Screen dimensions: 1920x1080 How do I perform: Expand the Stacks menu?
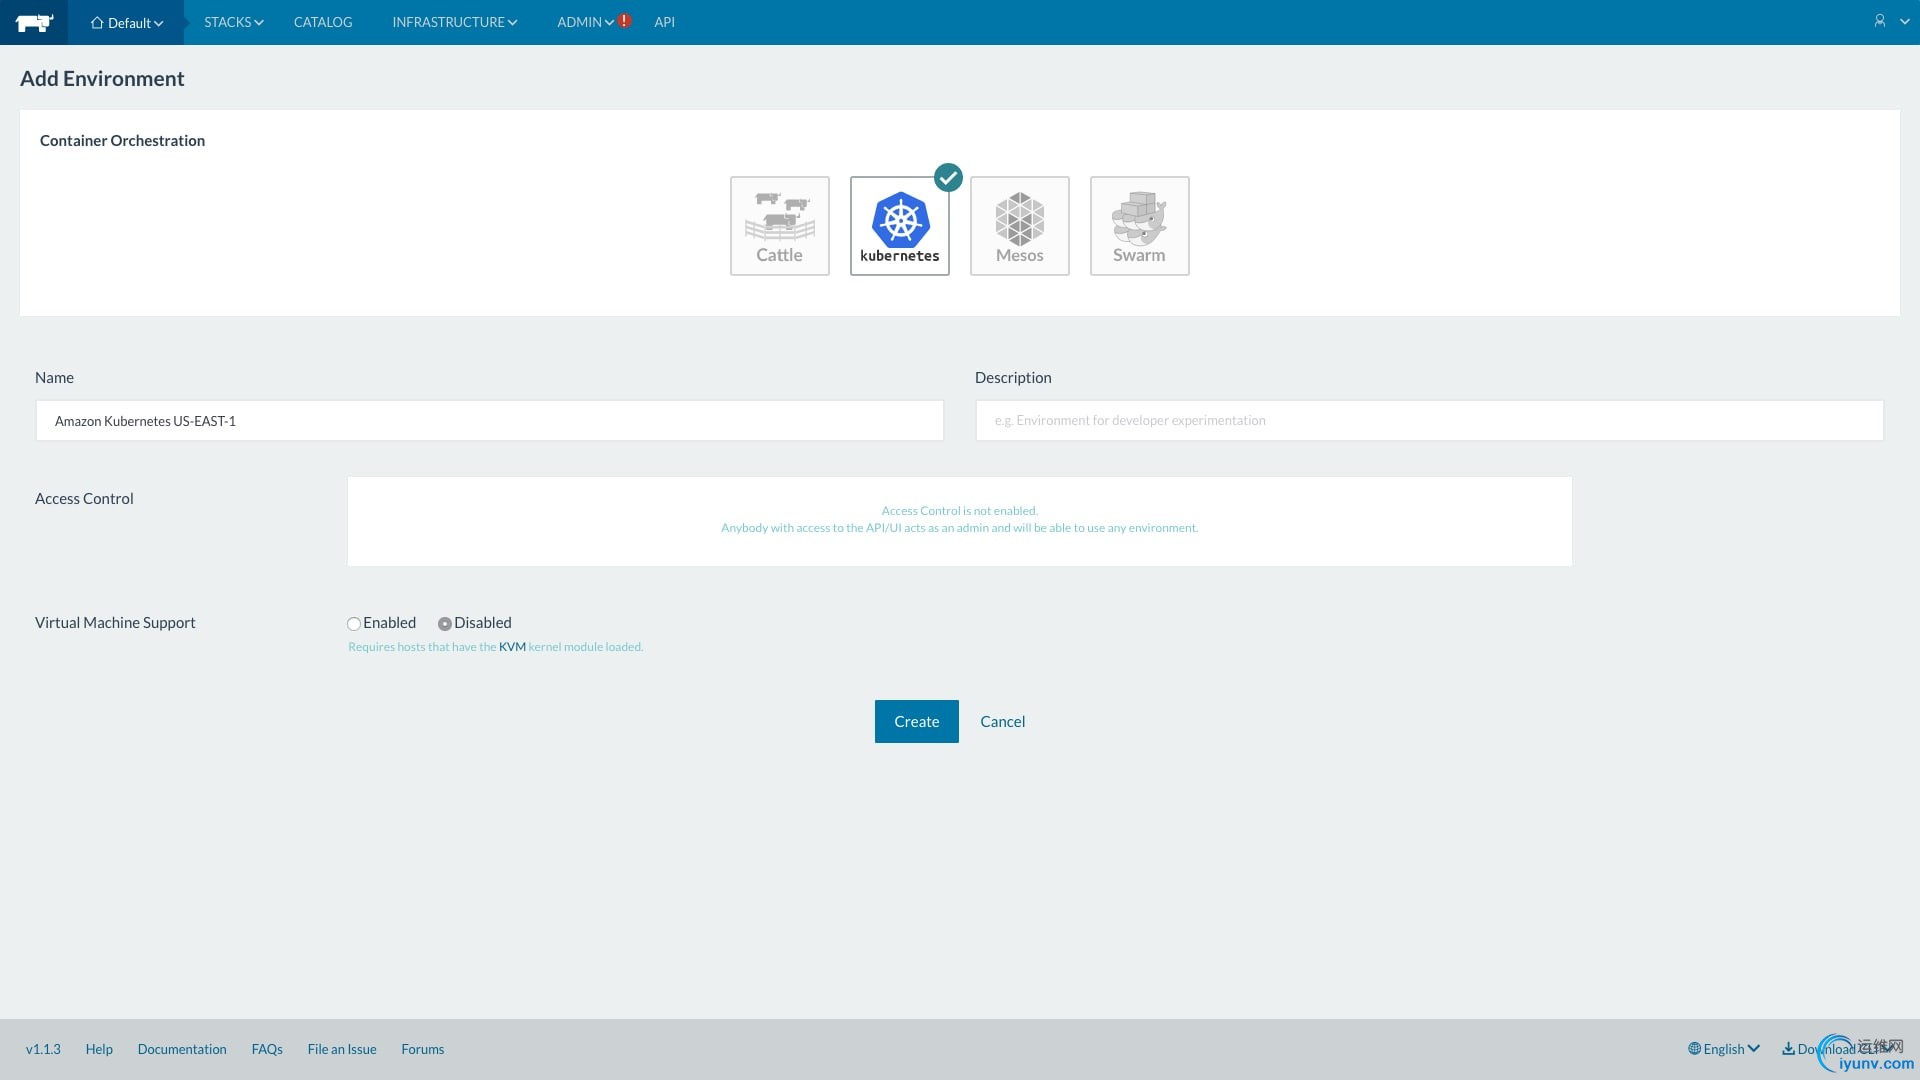(x=234, y=22)
